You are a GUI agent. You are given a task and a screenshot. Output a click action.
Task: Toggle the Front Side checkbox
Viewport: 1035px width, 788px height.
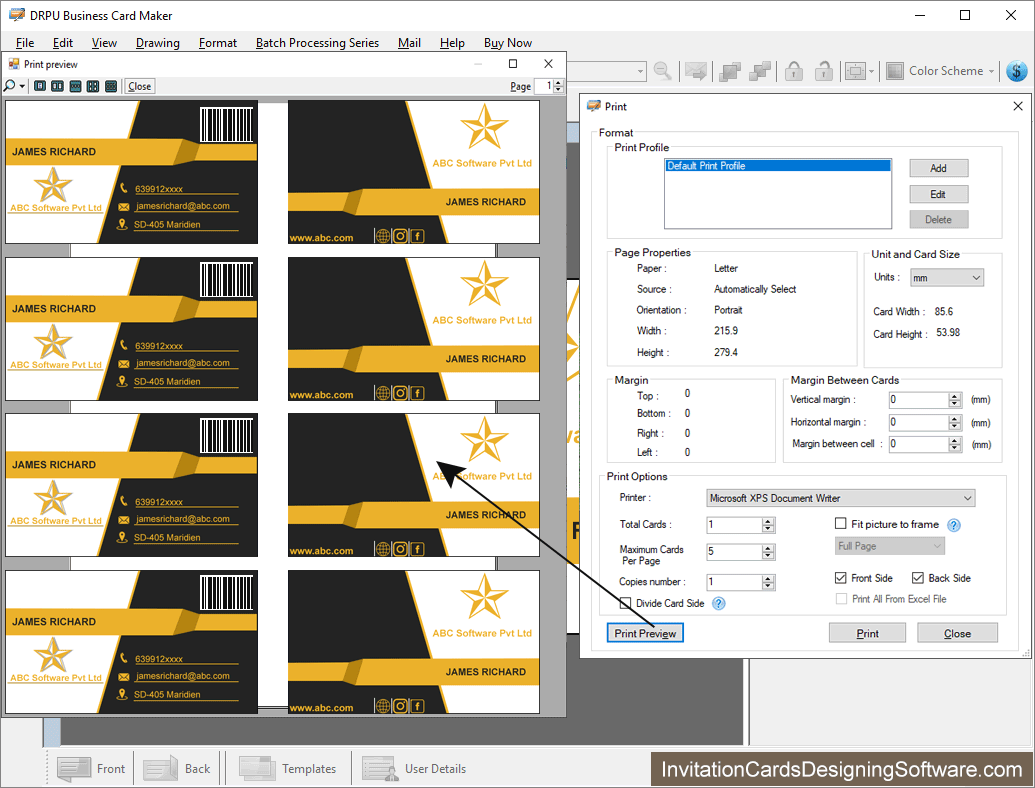[x=840, y=577]
